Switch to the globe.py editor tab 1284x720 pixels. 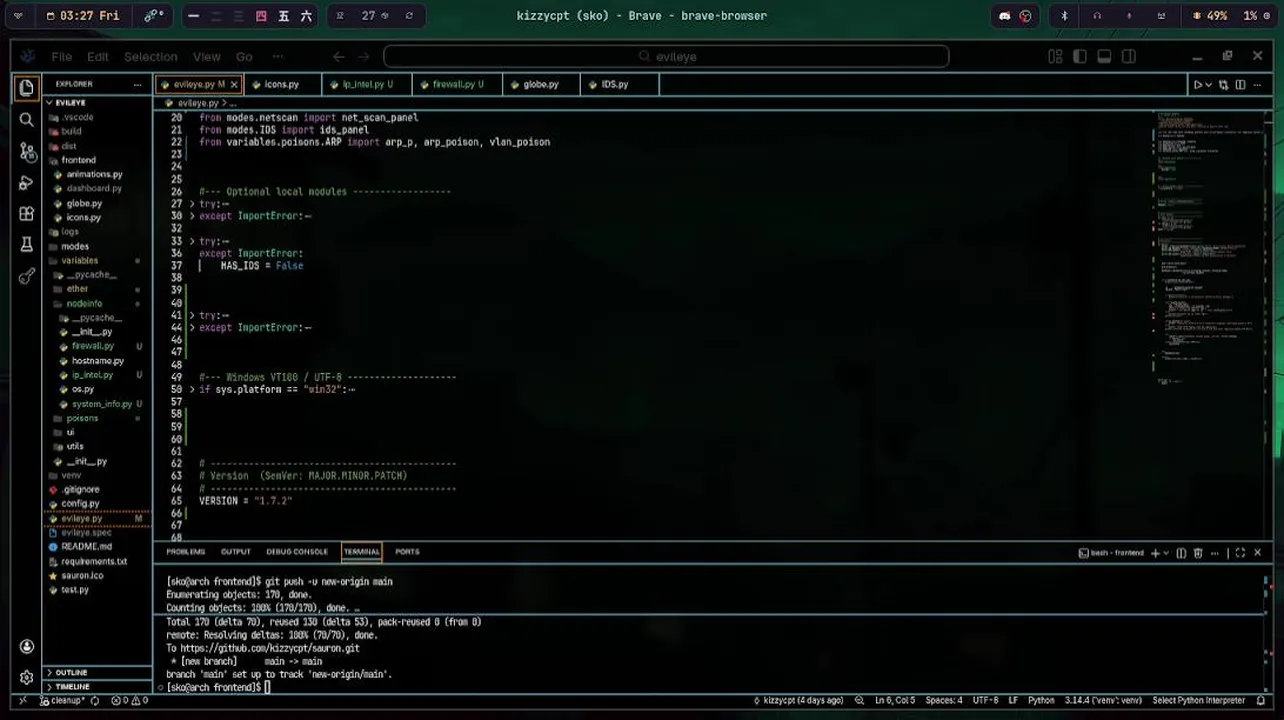point(540,85)
